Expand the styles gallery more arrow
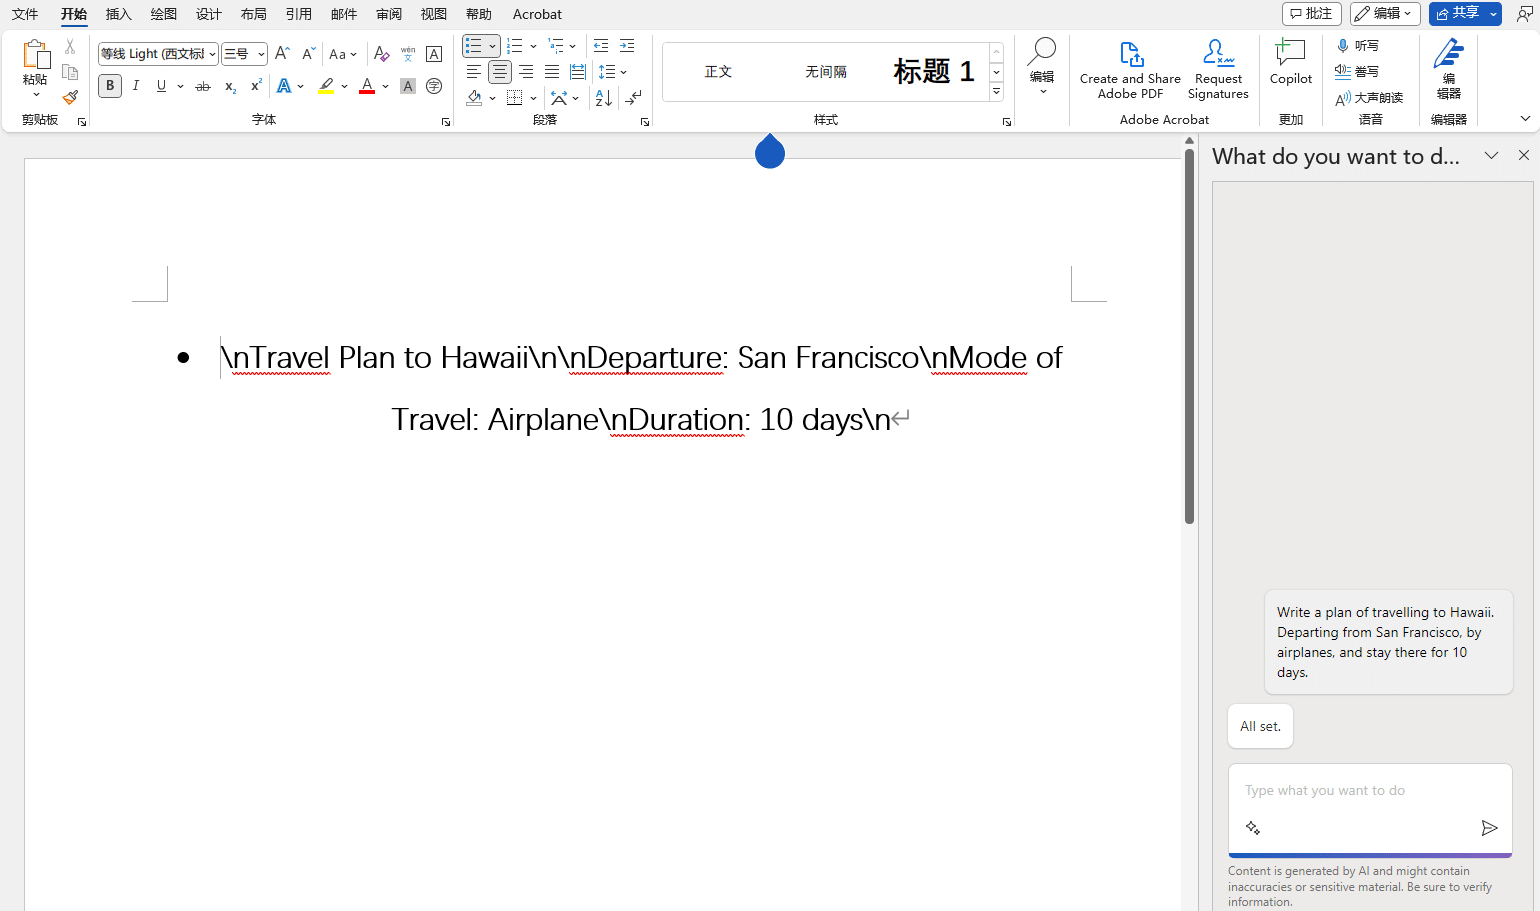 997,92
